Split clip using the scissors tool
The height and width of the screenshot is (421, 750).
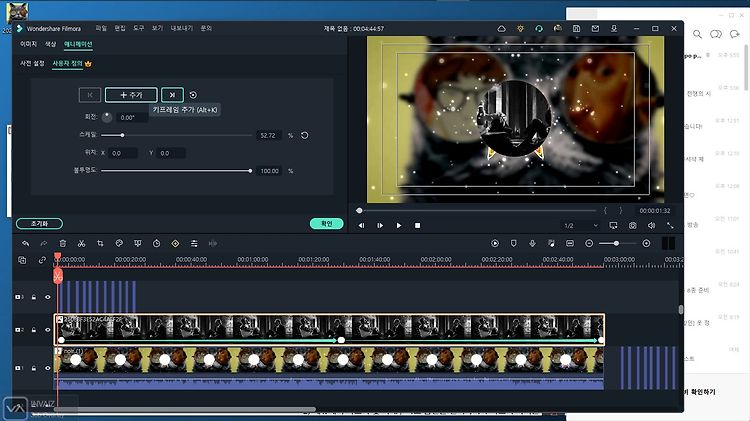pos(81,244)
